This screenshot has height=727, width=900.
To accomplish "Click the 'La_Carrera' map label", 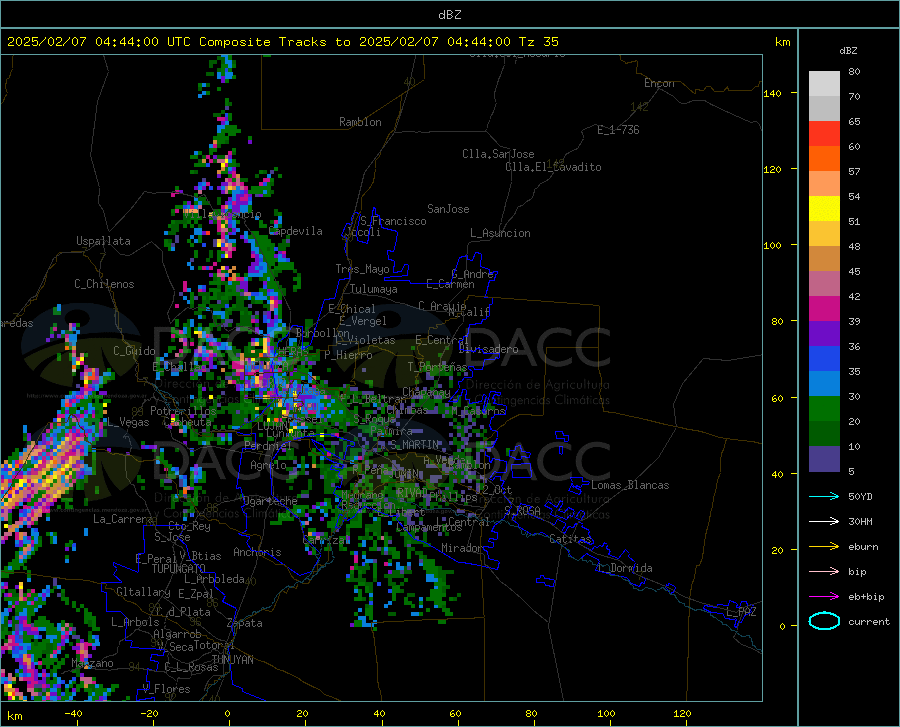I will (123, 519).
